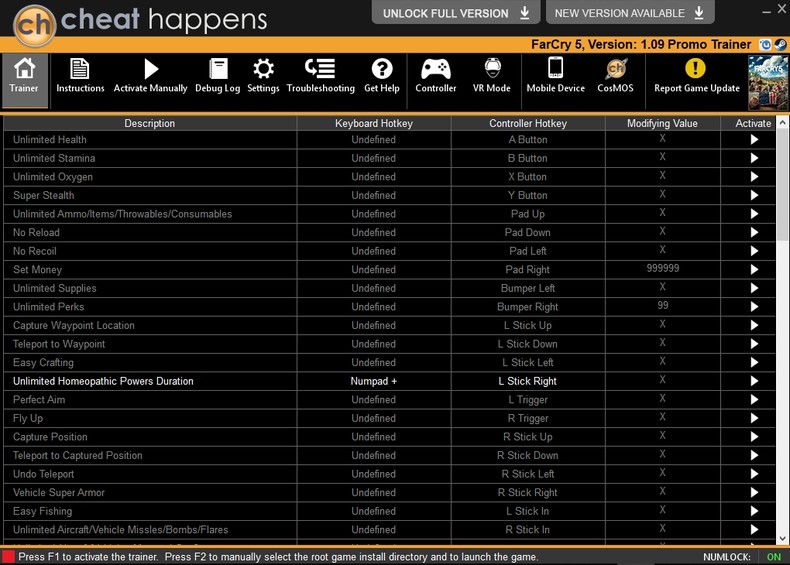Open Troubleshooting
This screenshot has height=565, width=790.
[320, 76]
